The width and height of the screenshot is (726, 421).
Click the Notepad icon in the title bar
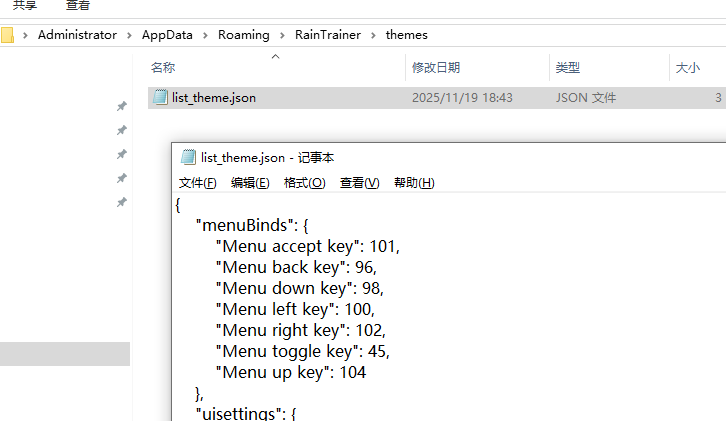[188, 157]
